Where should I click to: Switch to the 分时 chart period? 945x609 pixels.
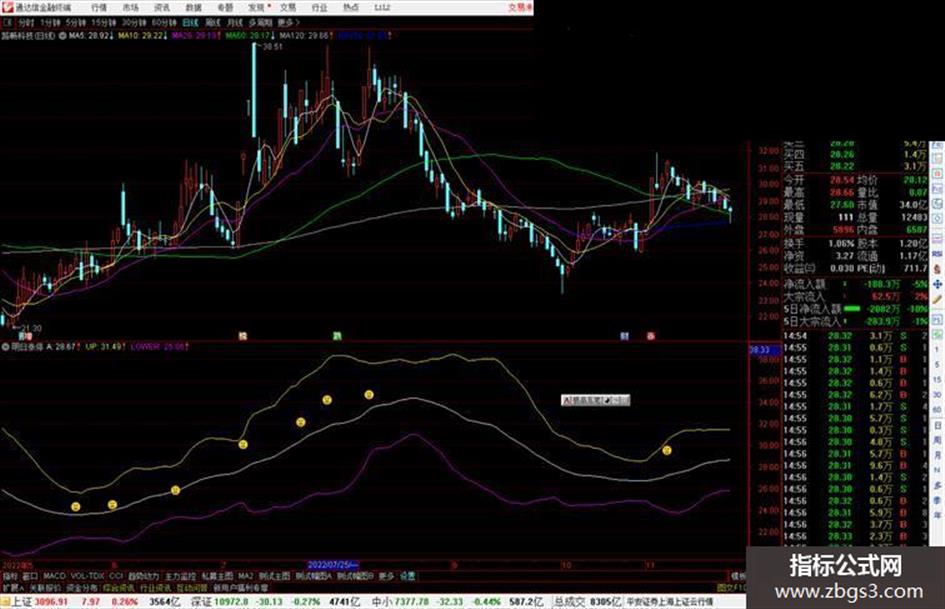point(25,22)
